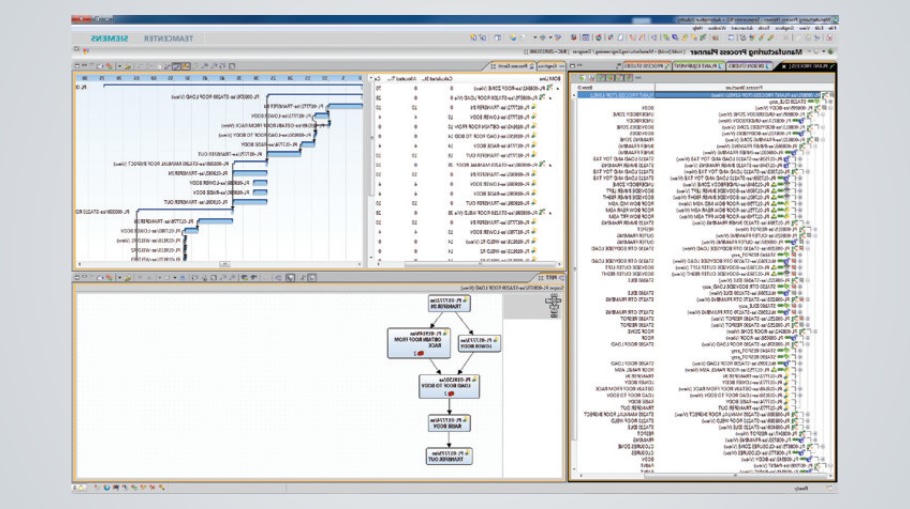Screen dimensions: 910x509
Task: Open dropdown arrow beside Manufacturing Process Planner title
Action: [x=824, y=52]
